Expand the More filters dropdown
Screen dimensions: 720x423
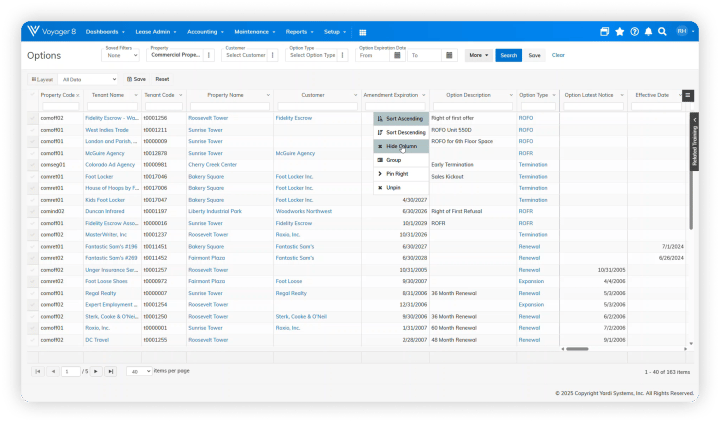(x=477, y=55)
